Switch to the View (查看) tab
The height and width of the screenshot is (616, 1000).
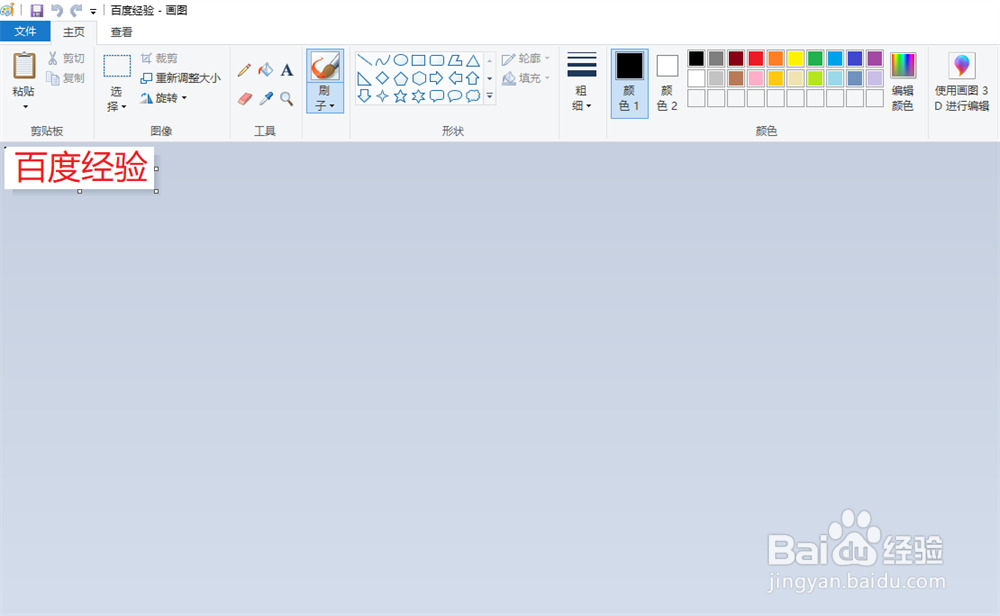121,32
